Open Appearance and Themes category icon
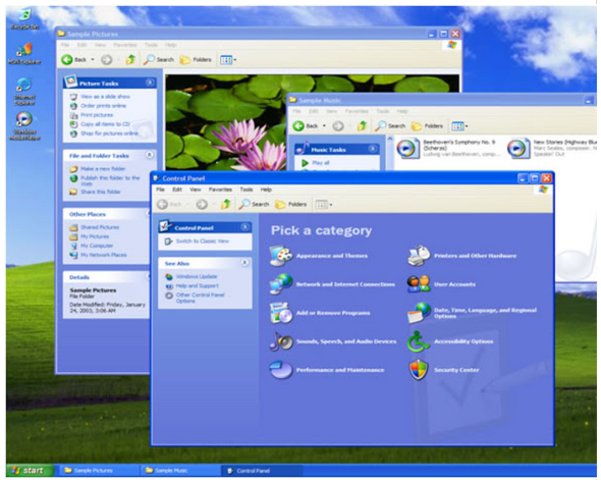 281,256
